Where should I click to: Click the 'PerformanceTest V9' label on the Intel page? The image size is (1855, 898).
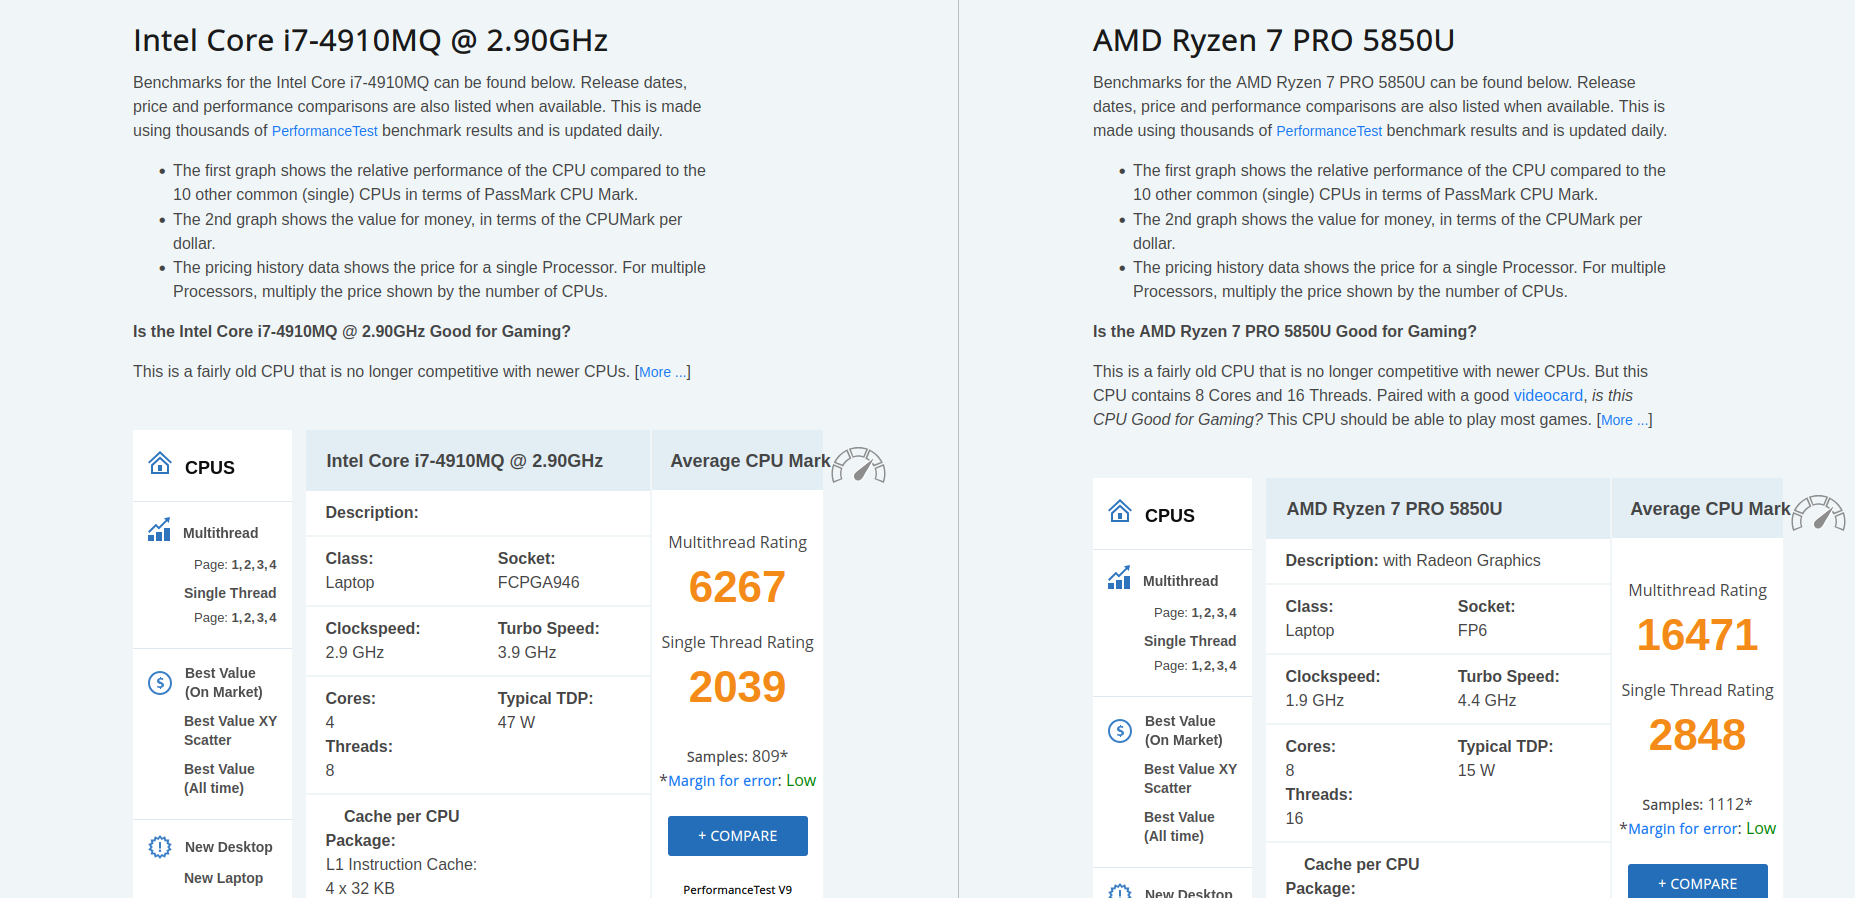tap(737, 890)
